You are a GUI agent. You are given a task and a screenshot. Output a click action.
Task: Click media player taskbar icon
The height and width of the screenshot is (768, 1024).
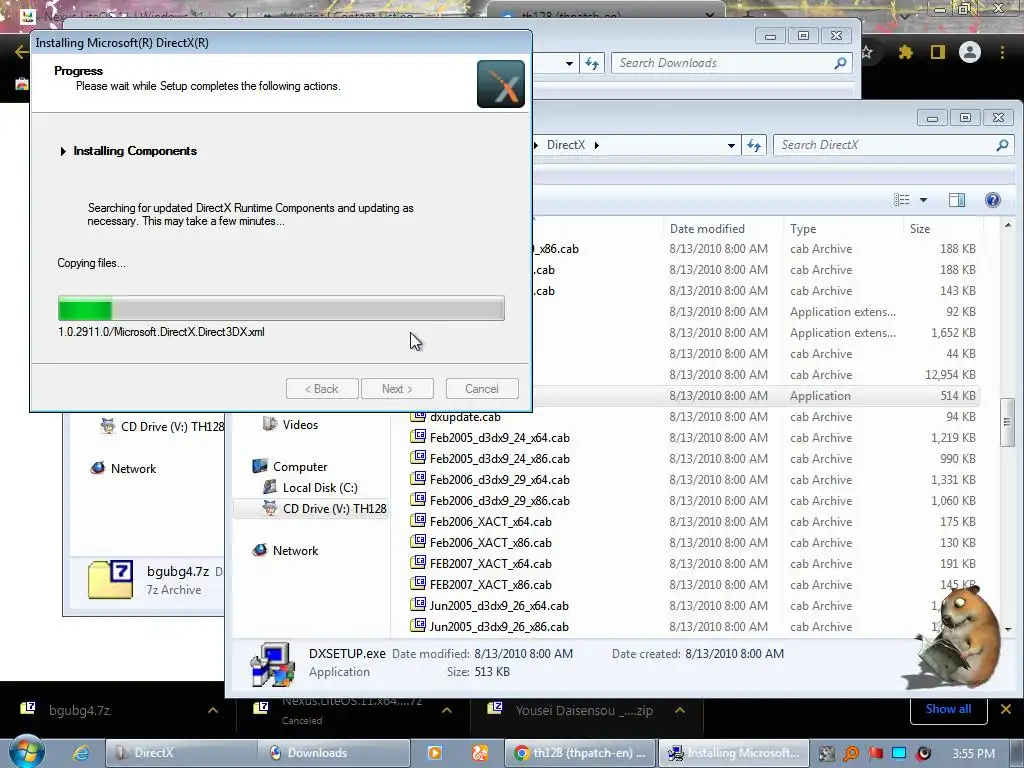(x=434, y=753)
